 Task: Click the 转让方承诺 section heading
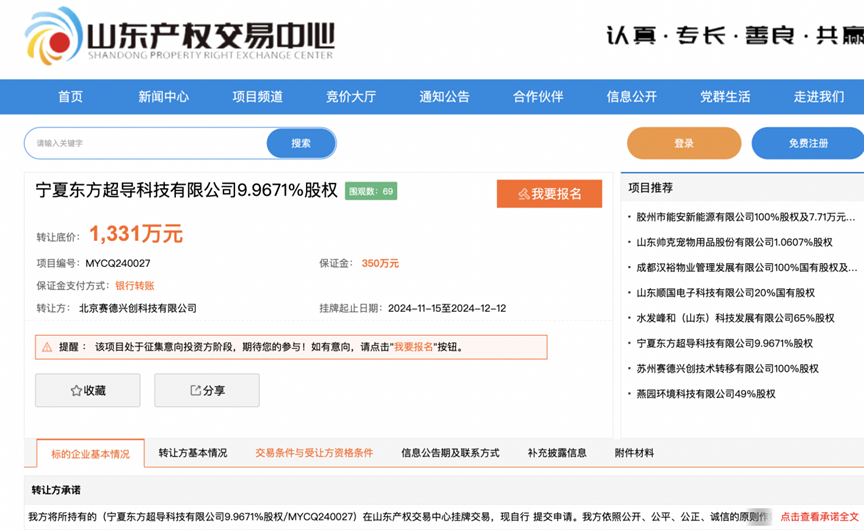click(x=56, y=490)
